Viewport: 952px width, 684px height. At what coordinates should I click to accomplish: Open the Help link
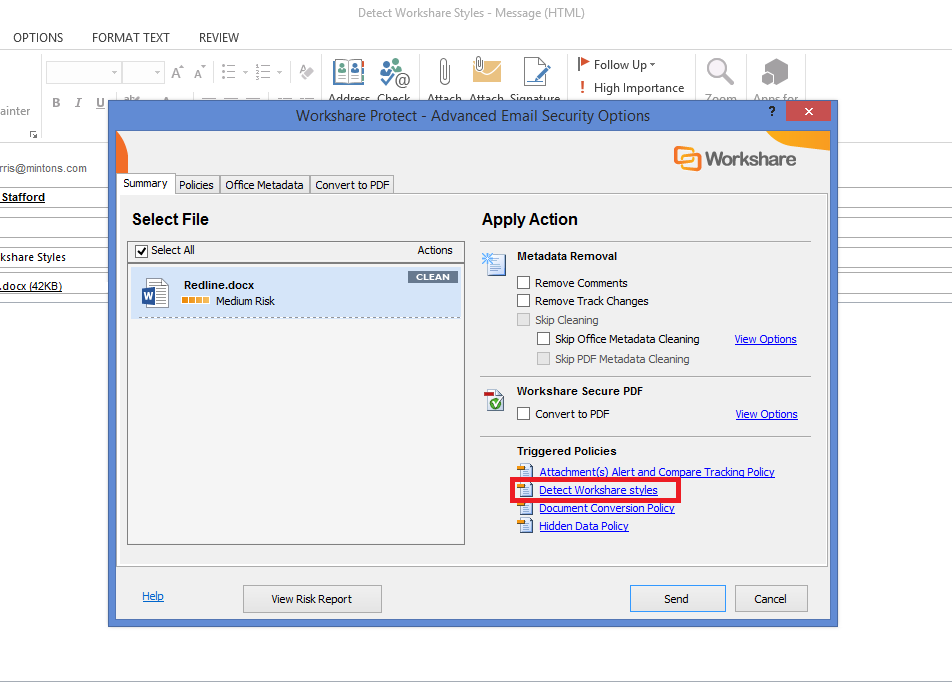click(153, 596)
